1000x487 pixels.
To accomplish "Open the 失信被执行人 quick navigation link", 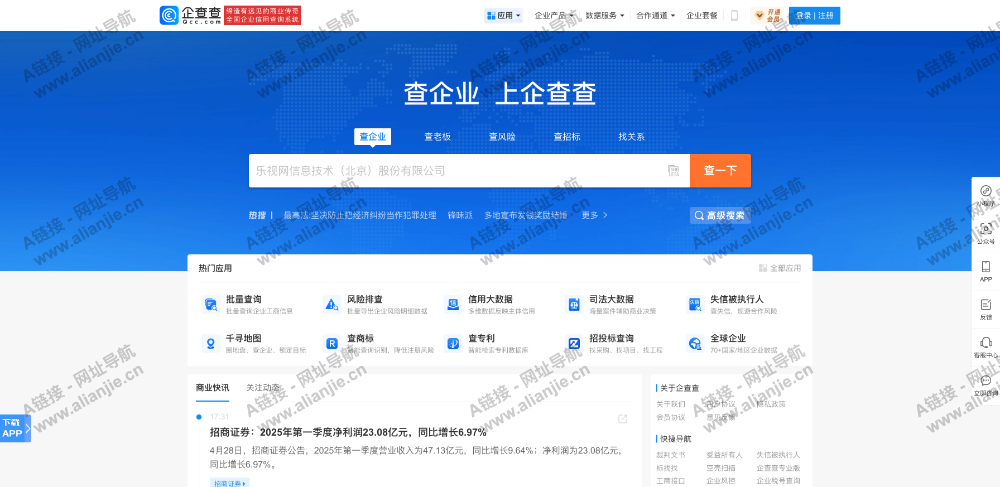I will (x=778, y=455).
